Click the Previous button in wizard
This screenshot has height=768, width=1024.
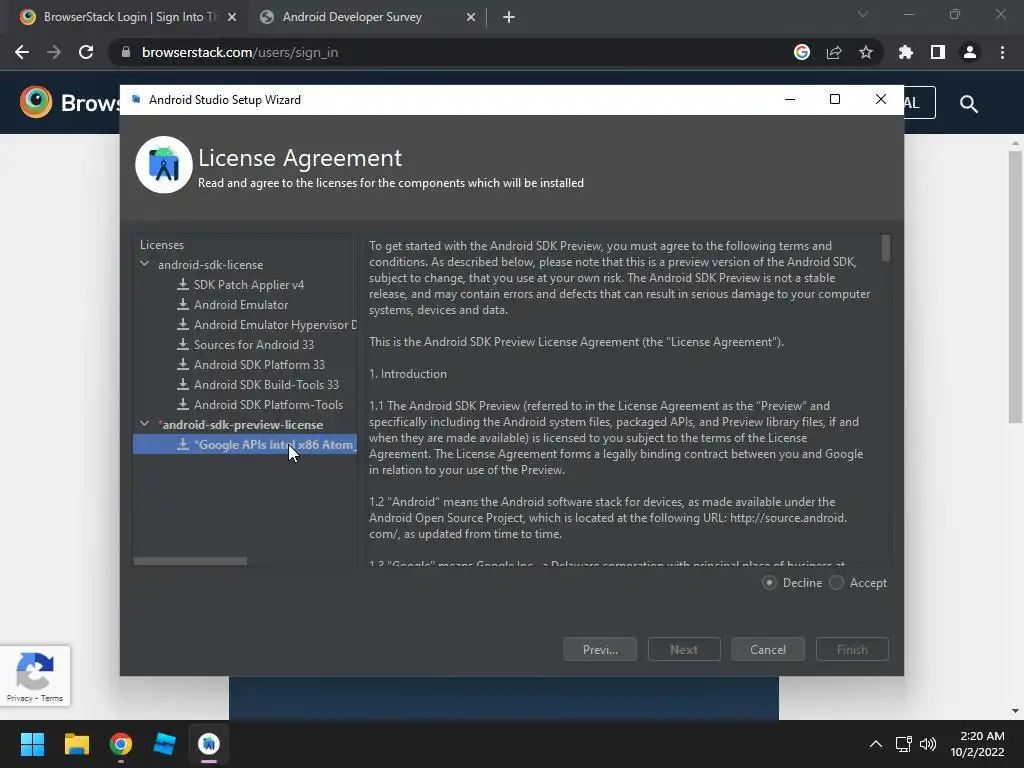click(600, 649)
